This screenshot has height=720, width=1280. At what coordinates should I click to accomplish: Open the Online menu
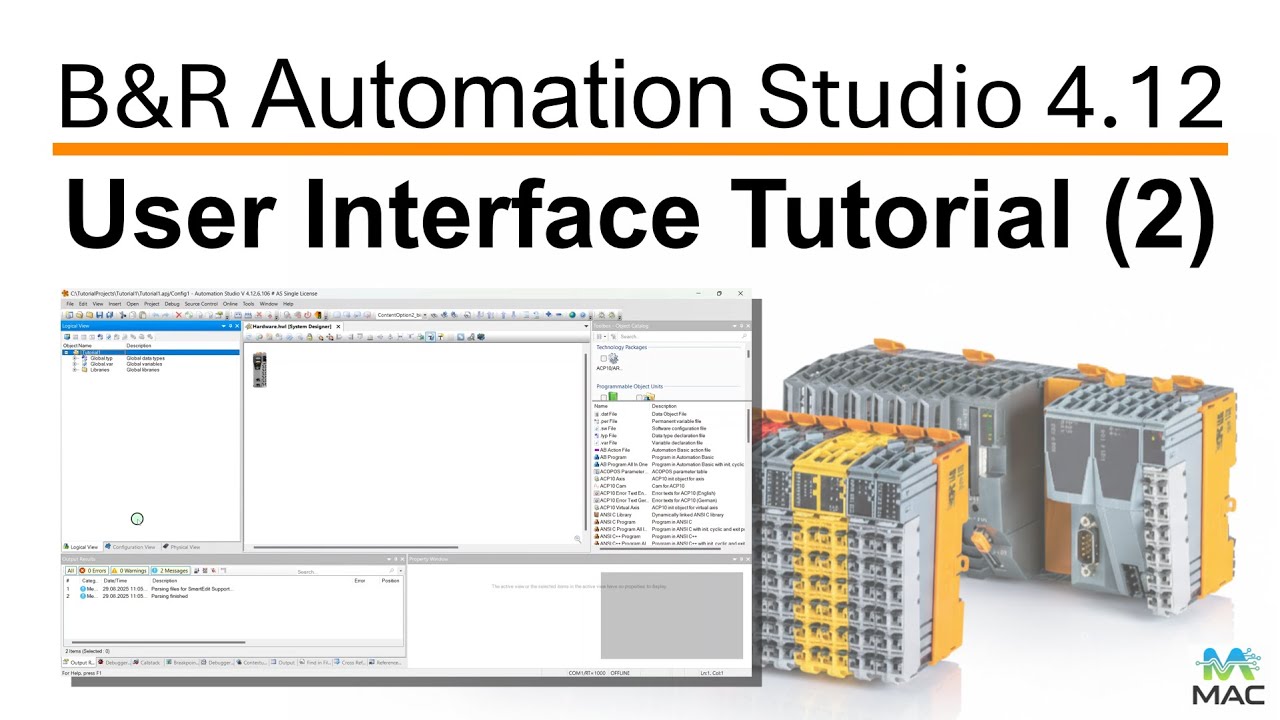tap(230, 304)
